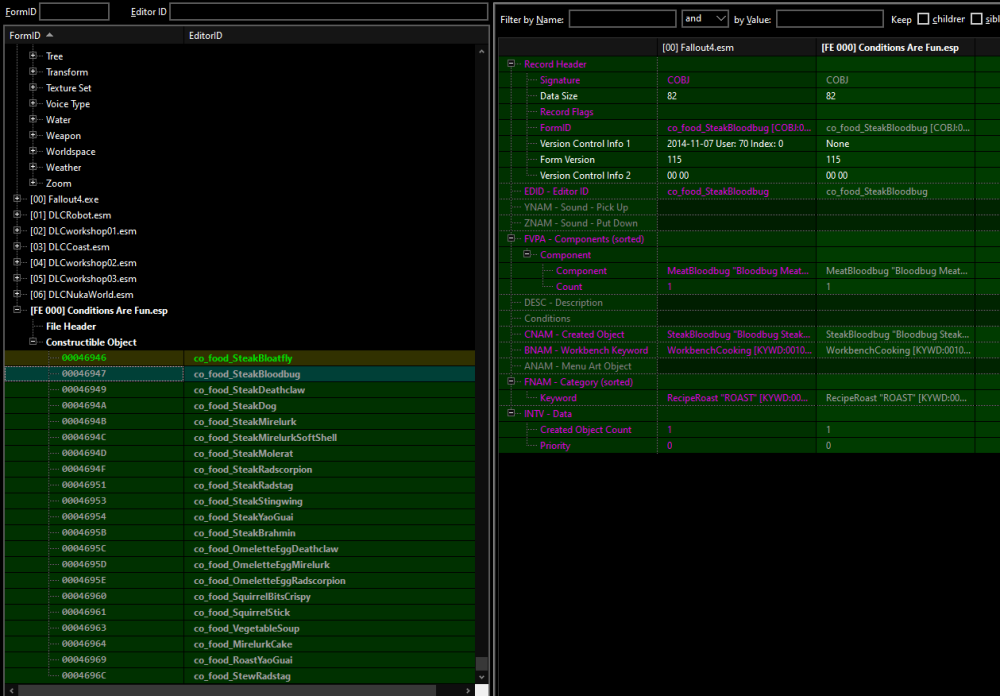Collapse FVPA - Components (sorted) section
This screenshot has height=696, width=1000.
pos(511,239)
